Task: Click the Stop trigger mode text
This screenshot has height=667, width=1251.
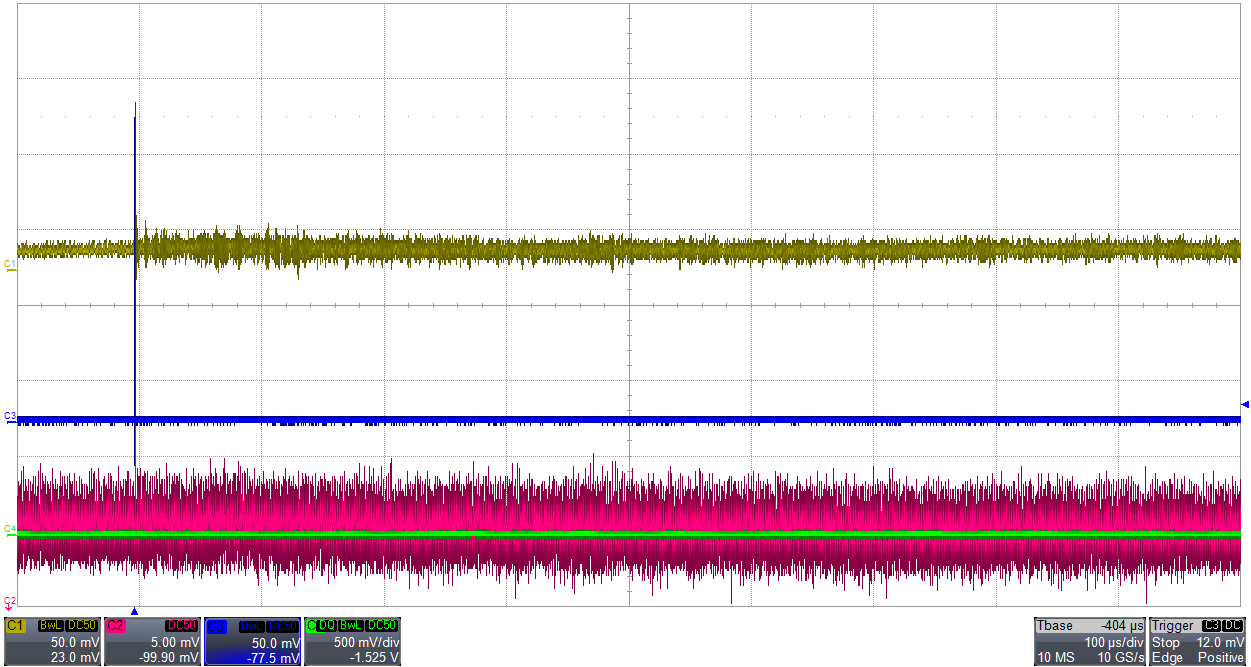Action: pos(1166,642)
